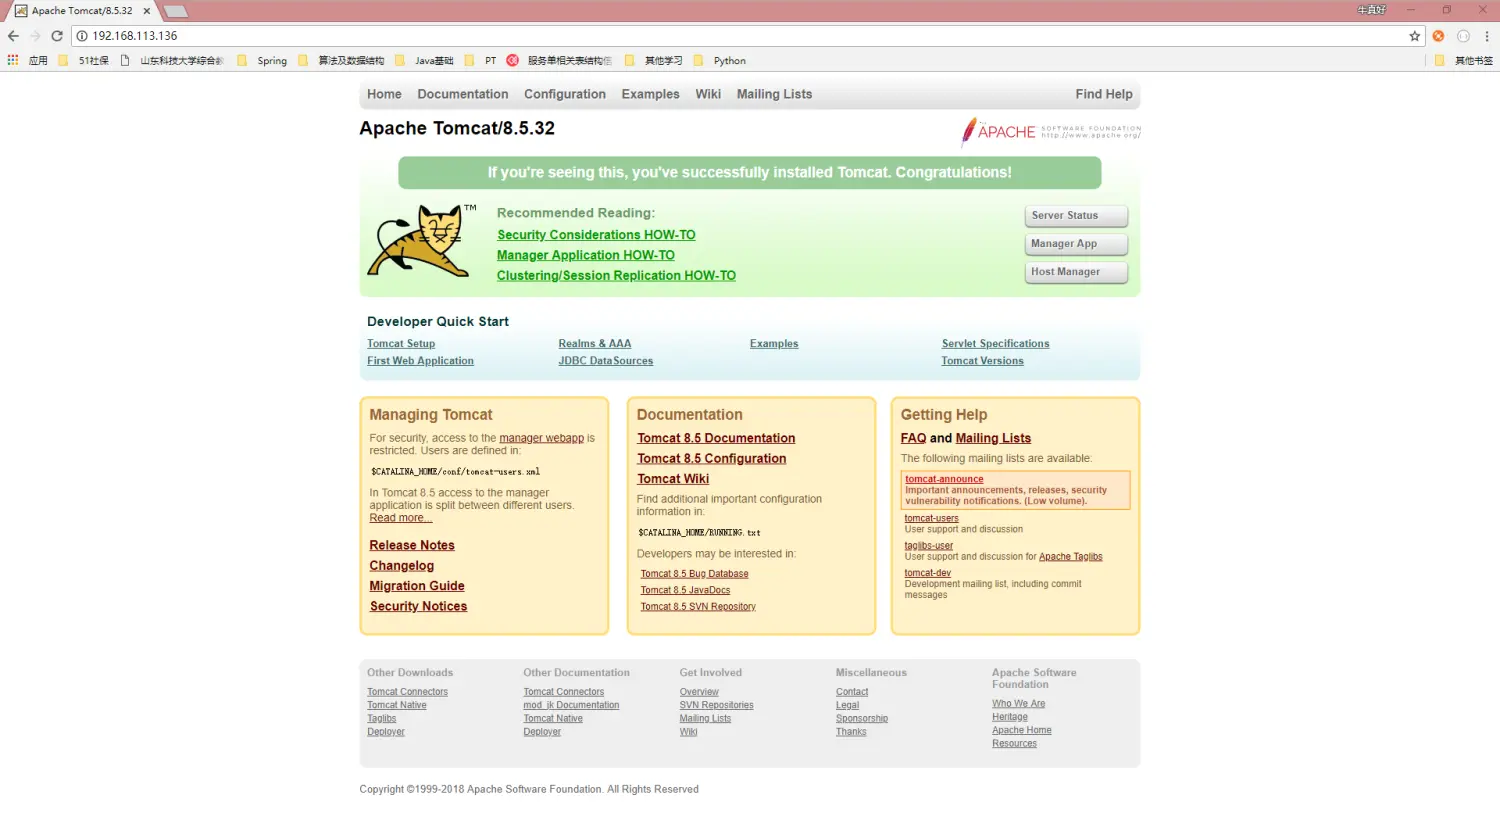1500x813 pixels.
Task: Open the JDBC DataSources link
Action: point(606,361)
